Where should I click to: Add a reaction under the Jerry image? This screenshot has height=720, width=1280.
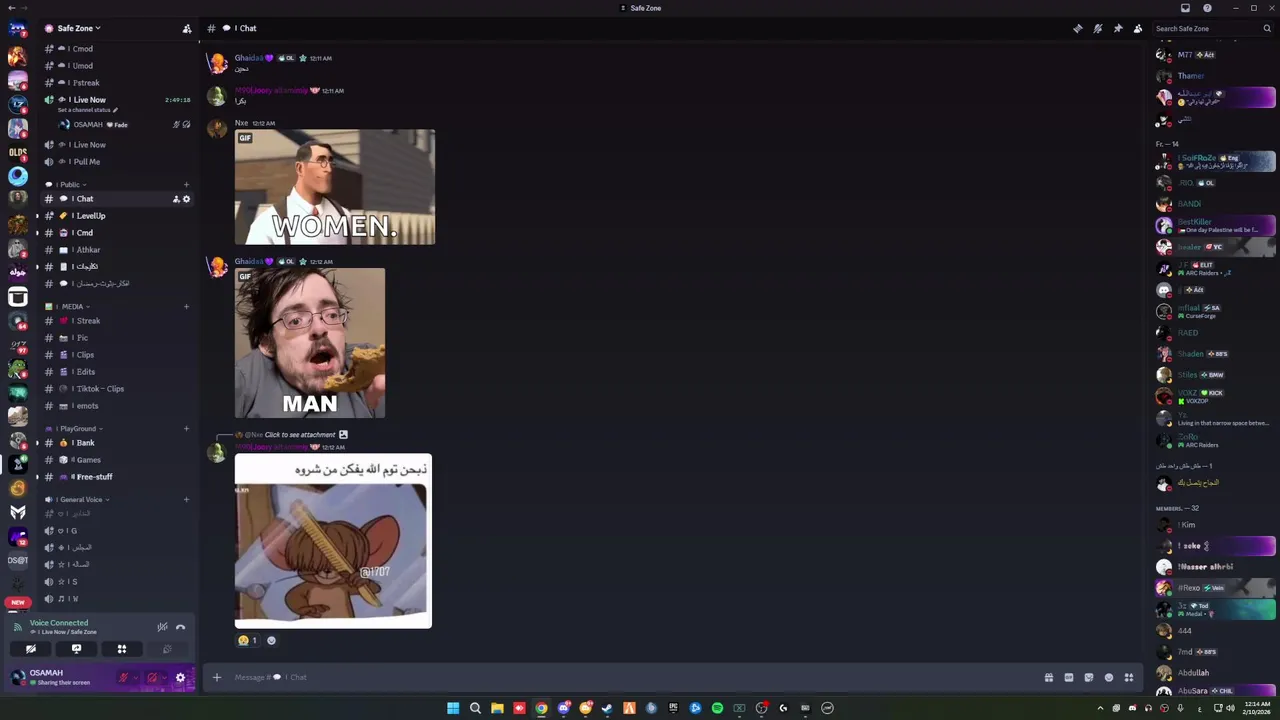(x=271, y=640)
